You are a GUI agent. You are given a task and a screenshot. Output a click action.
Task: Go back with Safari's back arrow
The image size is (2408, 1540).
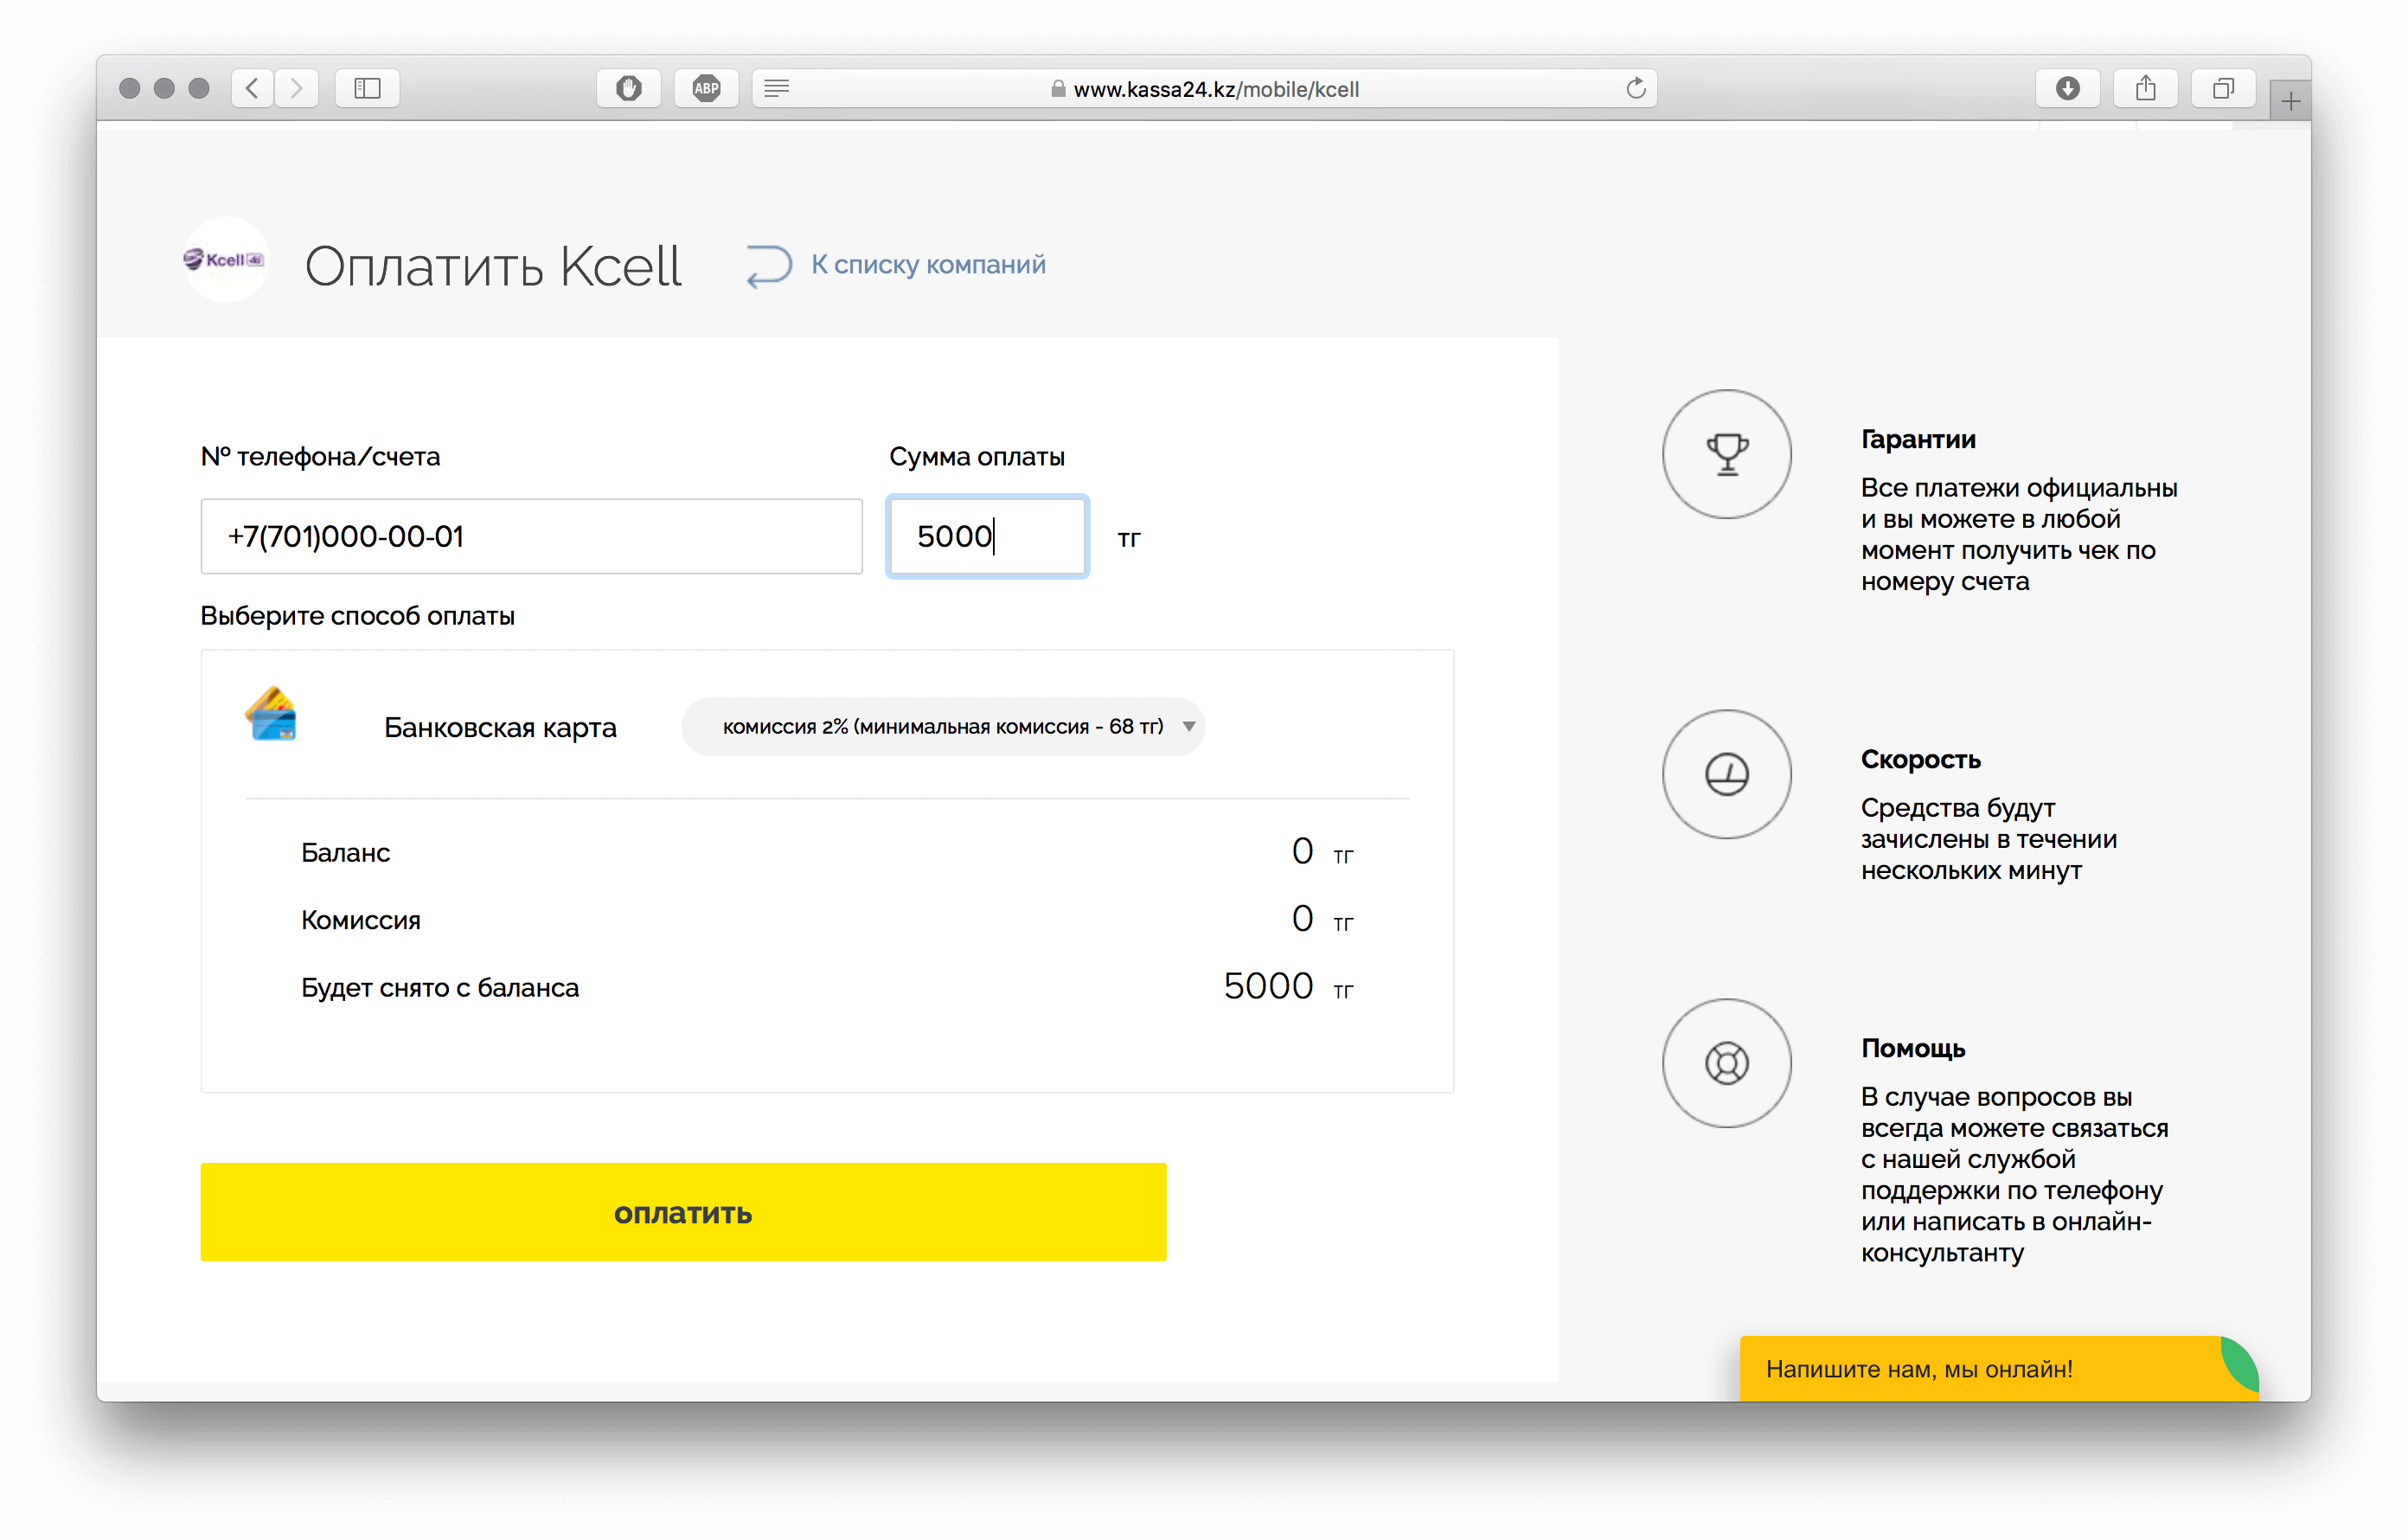tap(253, 88)
